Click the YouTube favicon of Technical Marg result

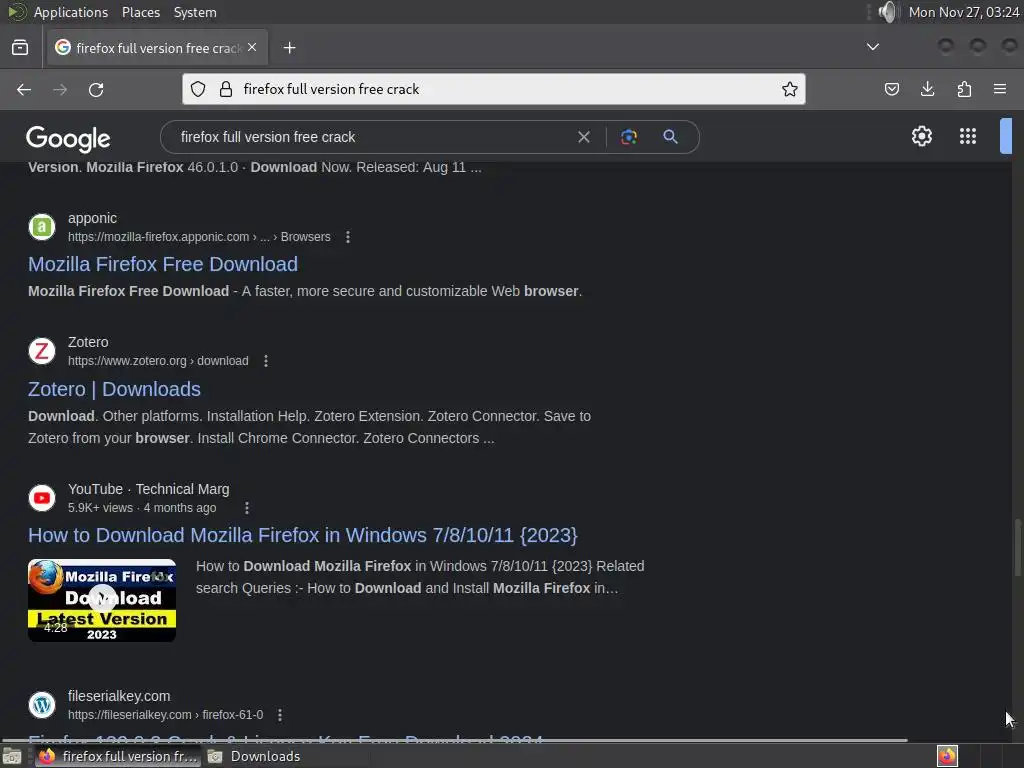(42, 498)
